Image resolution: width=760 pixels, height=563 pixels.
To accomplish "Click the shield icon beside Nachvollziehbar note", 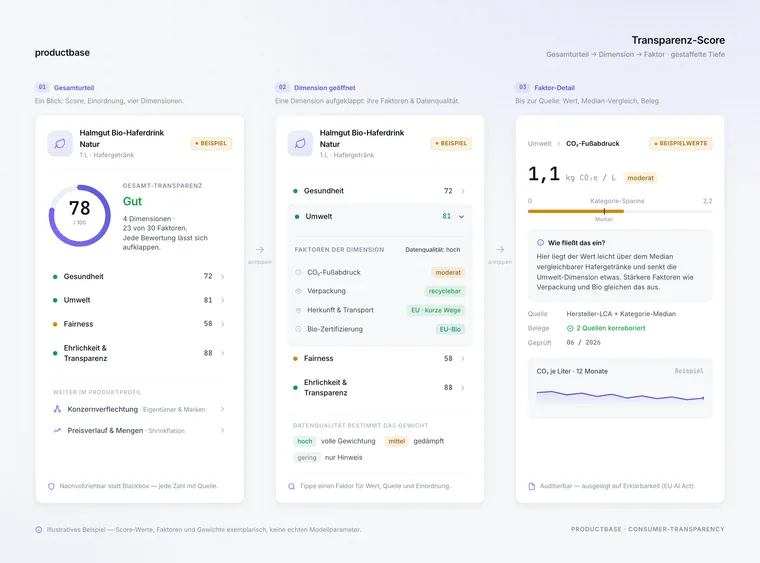I will point(51,486).
